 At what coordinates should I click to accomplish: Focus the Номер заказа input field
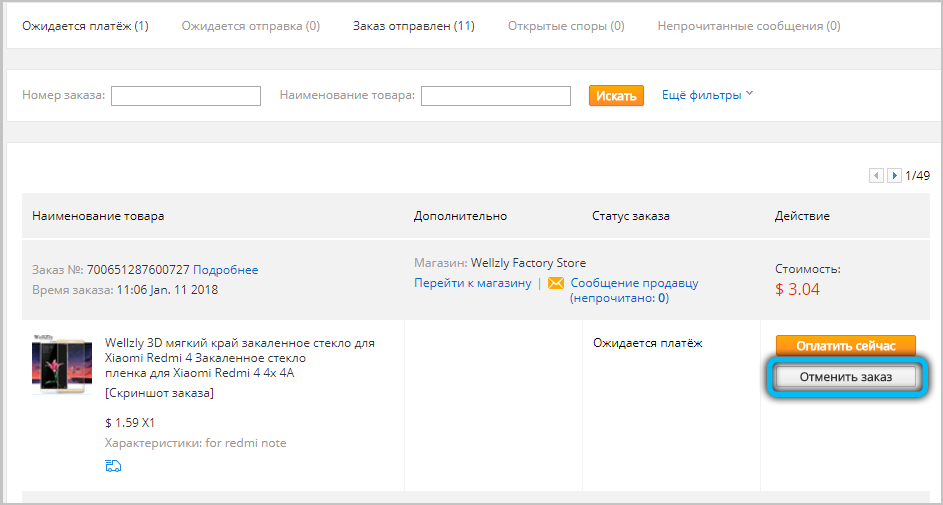(186, 96)
